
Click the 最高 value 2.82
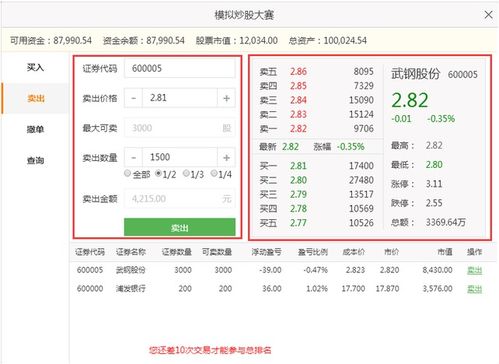tap(434, 145)
